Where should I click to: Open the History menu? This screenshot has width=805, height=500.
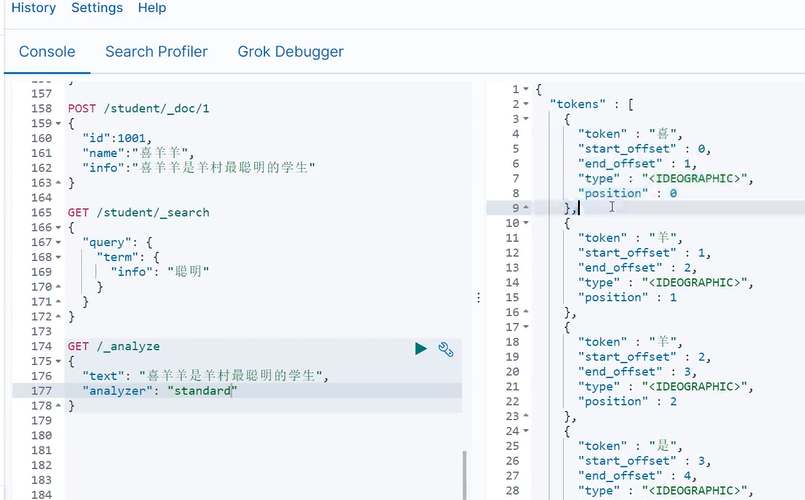(33, 8)
